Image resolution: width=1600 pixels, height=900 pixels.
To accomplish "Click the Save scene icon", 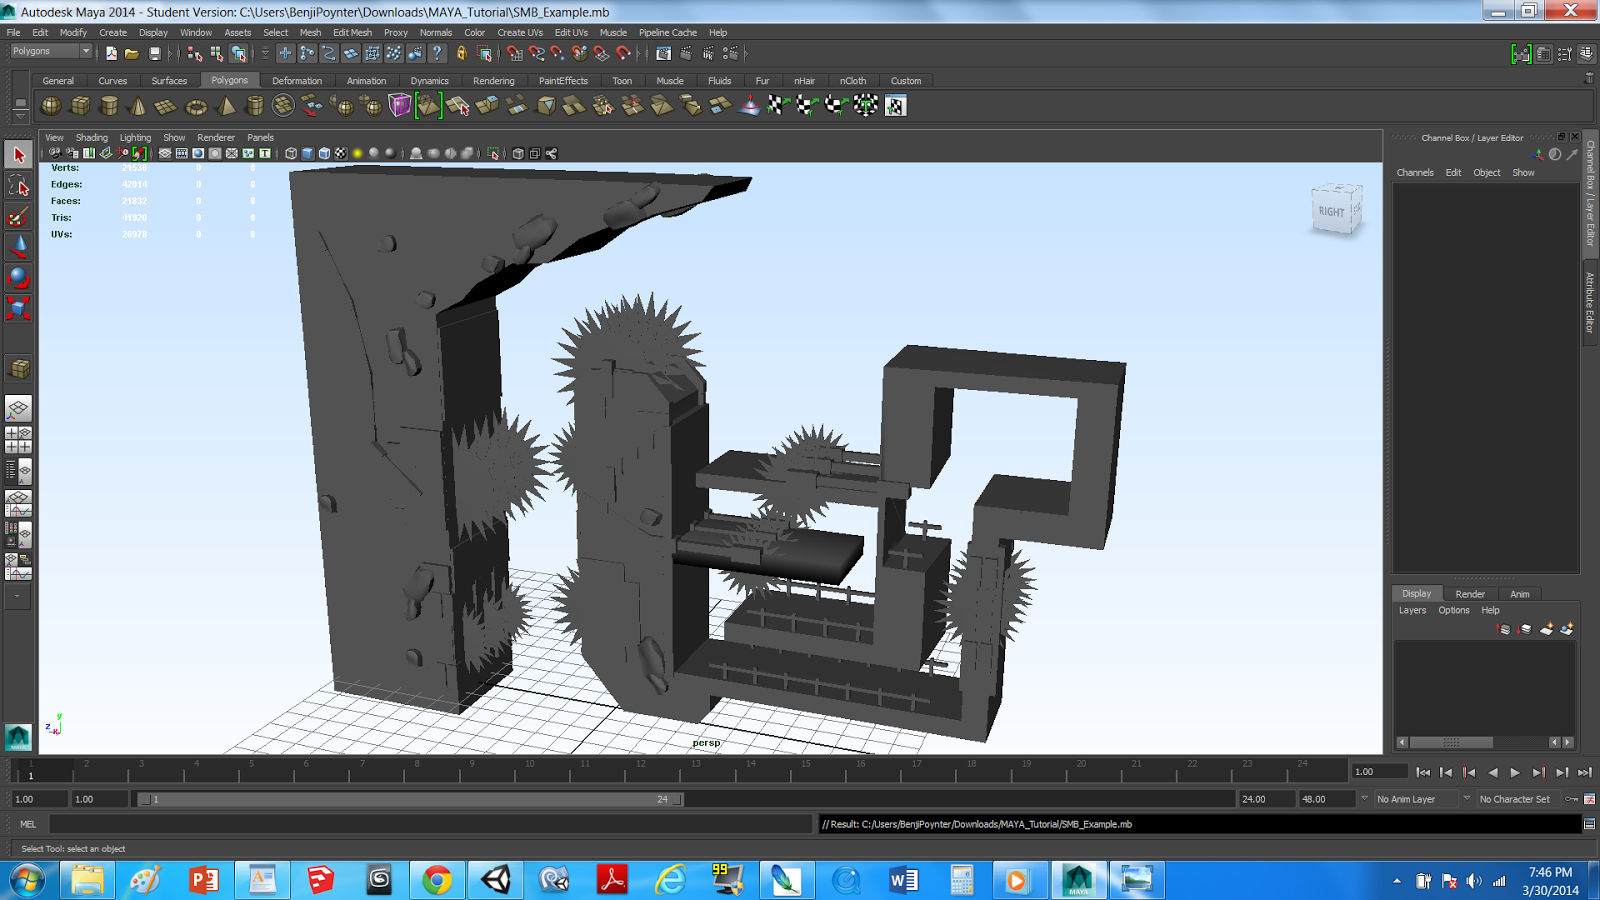I will [154, 54].
